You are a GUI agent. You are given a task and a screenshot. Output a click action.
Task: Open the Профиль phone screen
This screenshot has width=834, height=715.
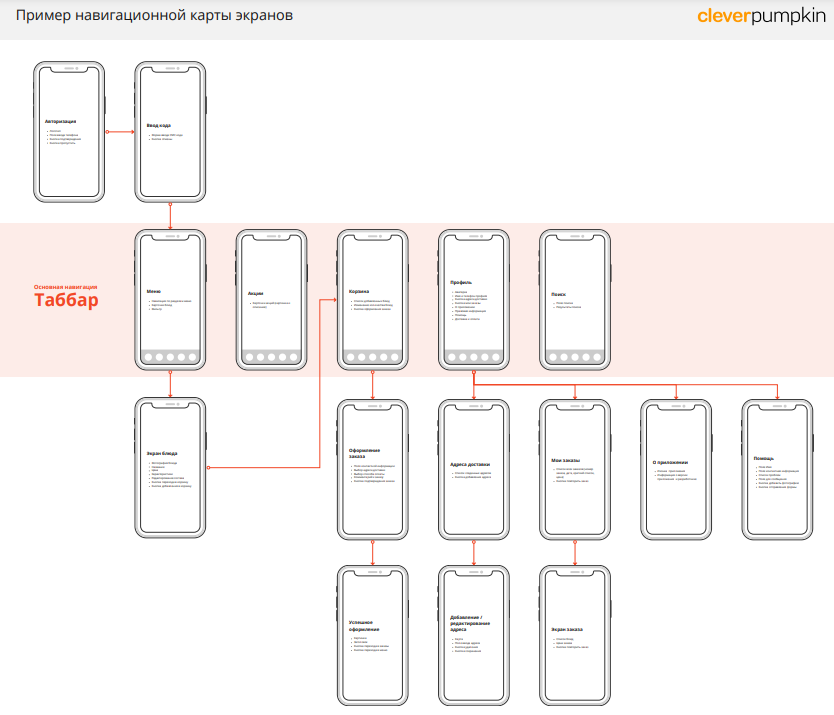pos(474,300)
